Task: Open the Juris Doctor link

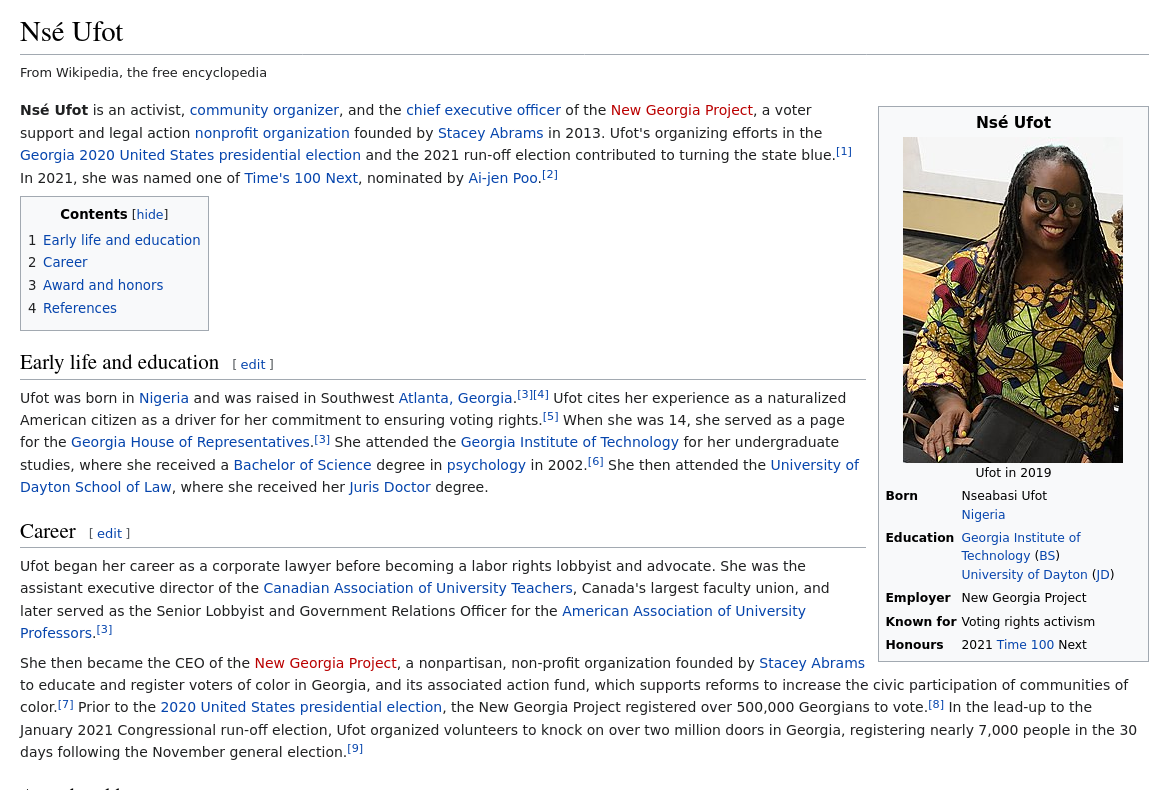Action: pos(390,488)
